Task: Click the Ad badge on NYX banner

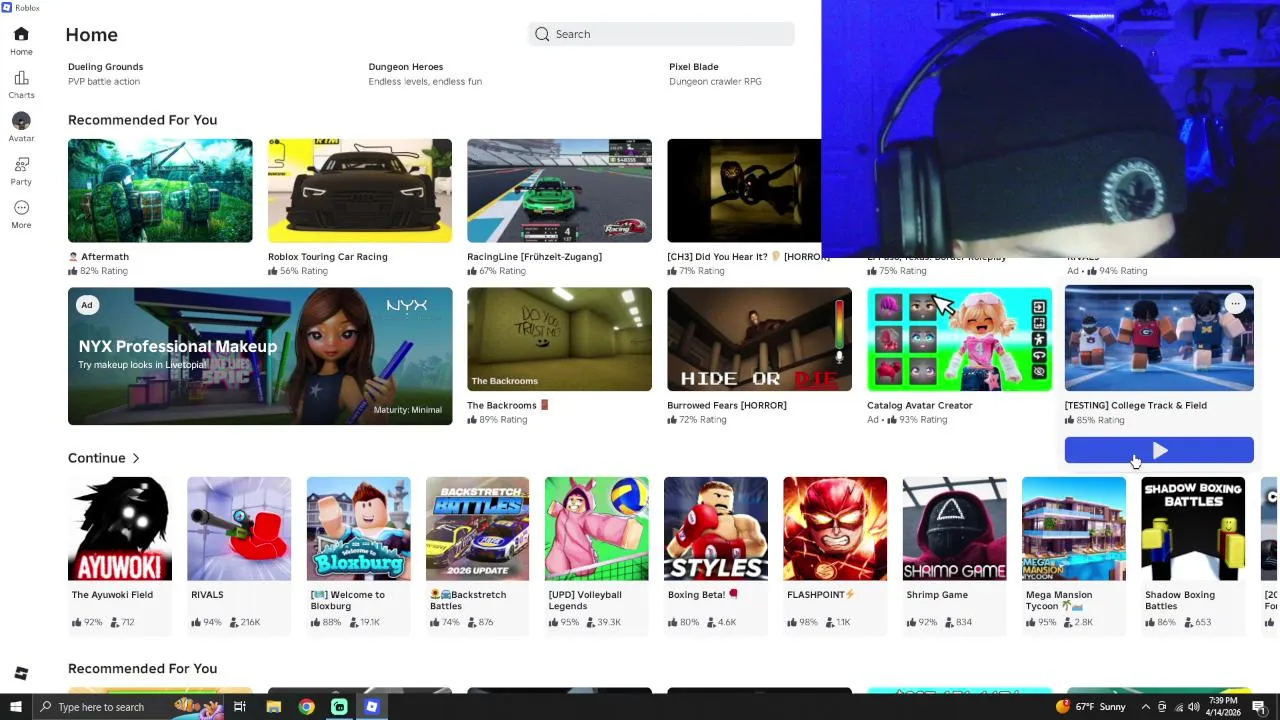Action: coord(87,305)
